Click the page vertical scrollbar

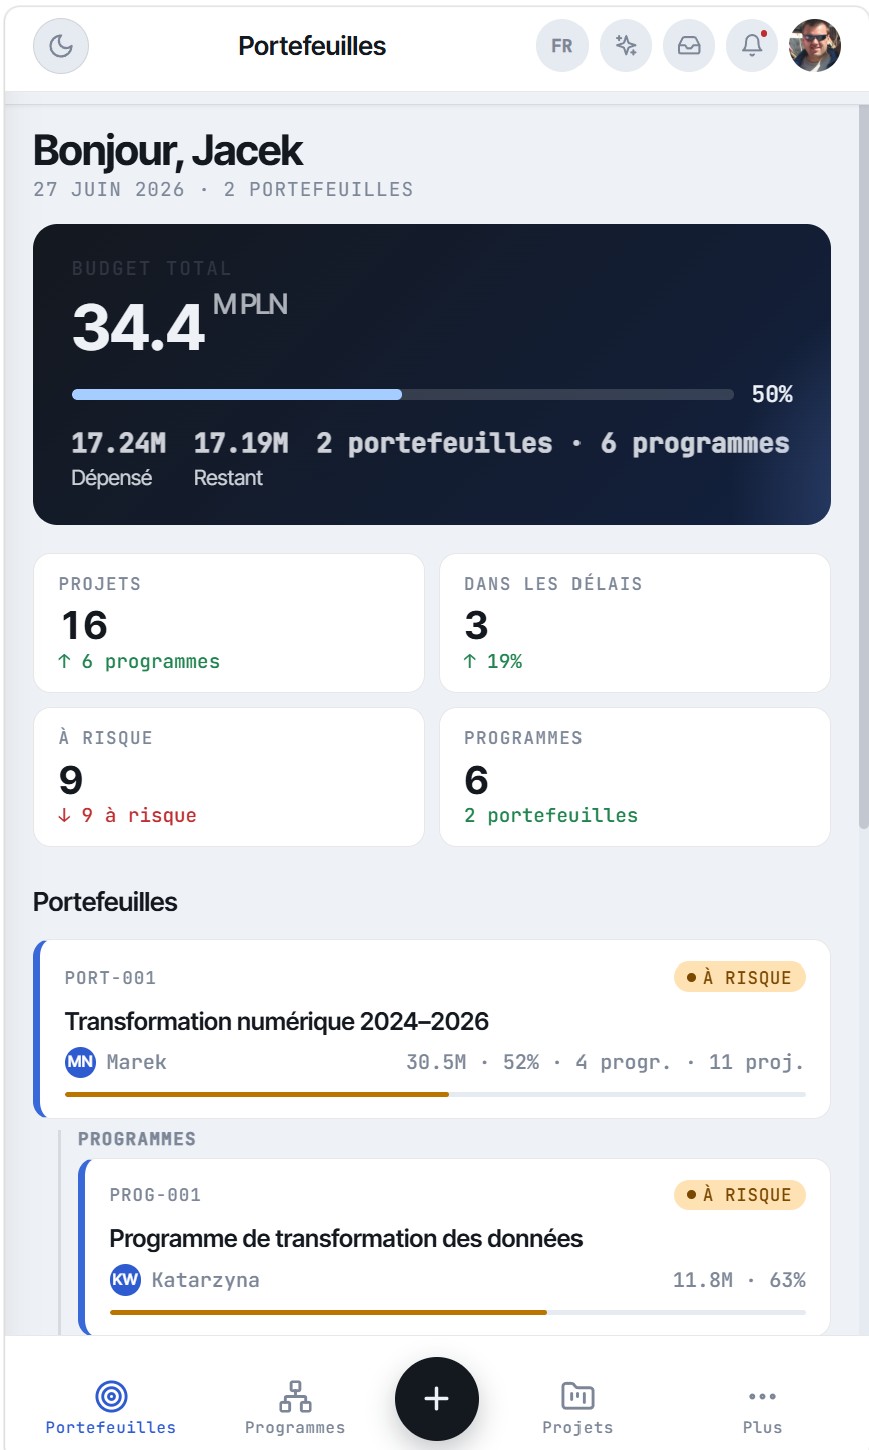coord(864,465)
